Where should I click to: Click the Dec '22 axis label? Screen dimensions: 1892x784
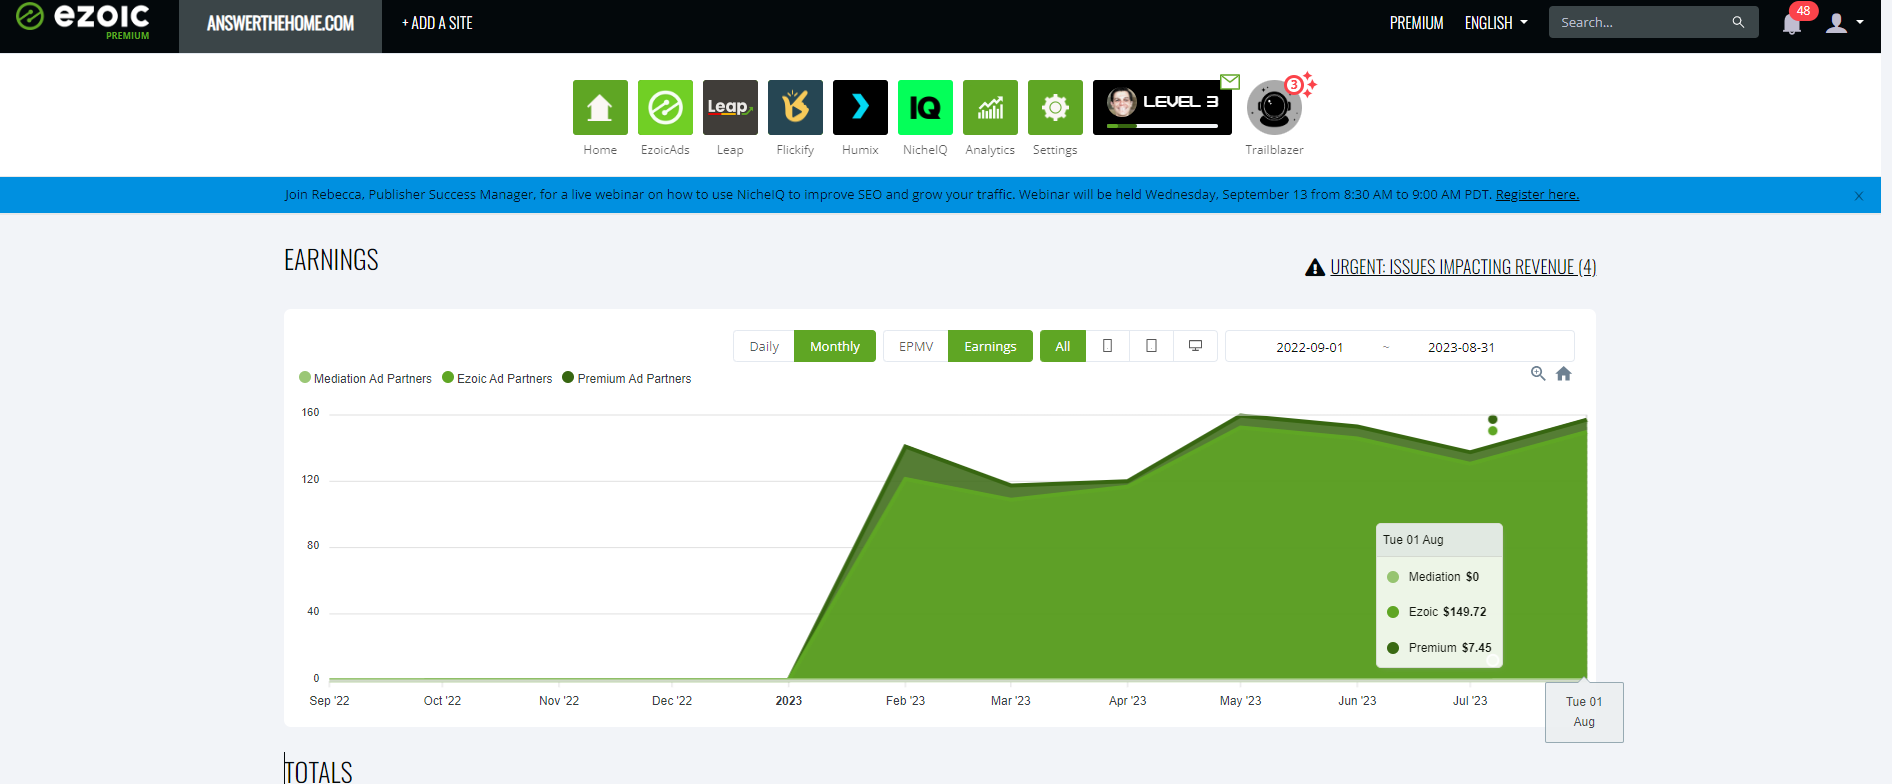(672, 701)
